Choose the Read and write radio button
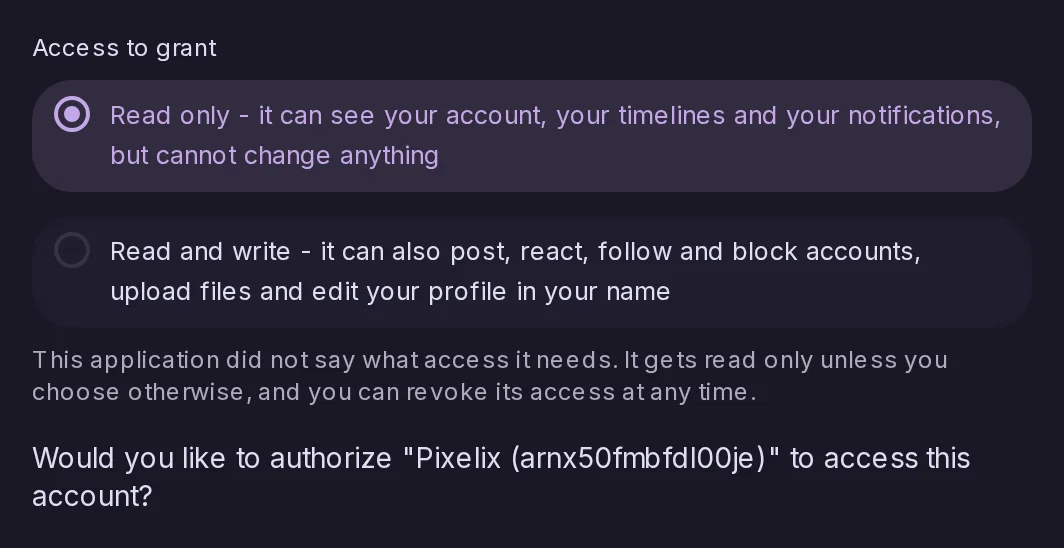Screen dimensions: 1064x548 coord(72,250)
